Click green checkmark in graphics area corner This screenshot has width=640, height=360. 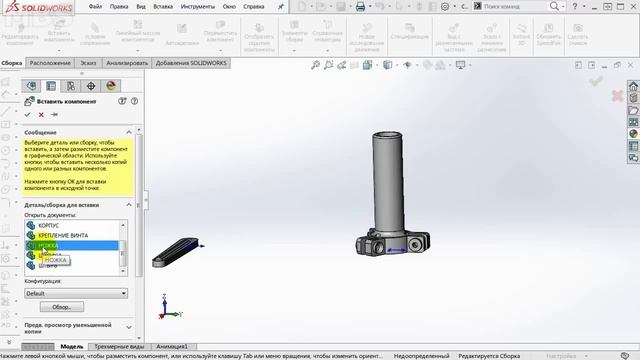tap(596, 81)
